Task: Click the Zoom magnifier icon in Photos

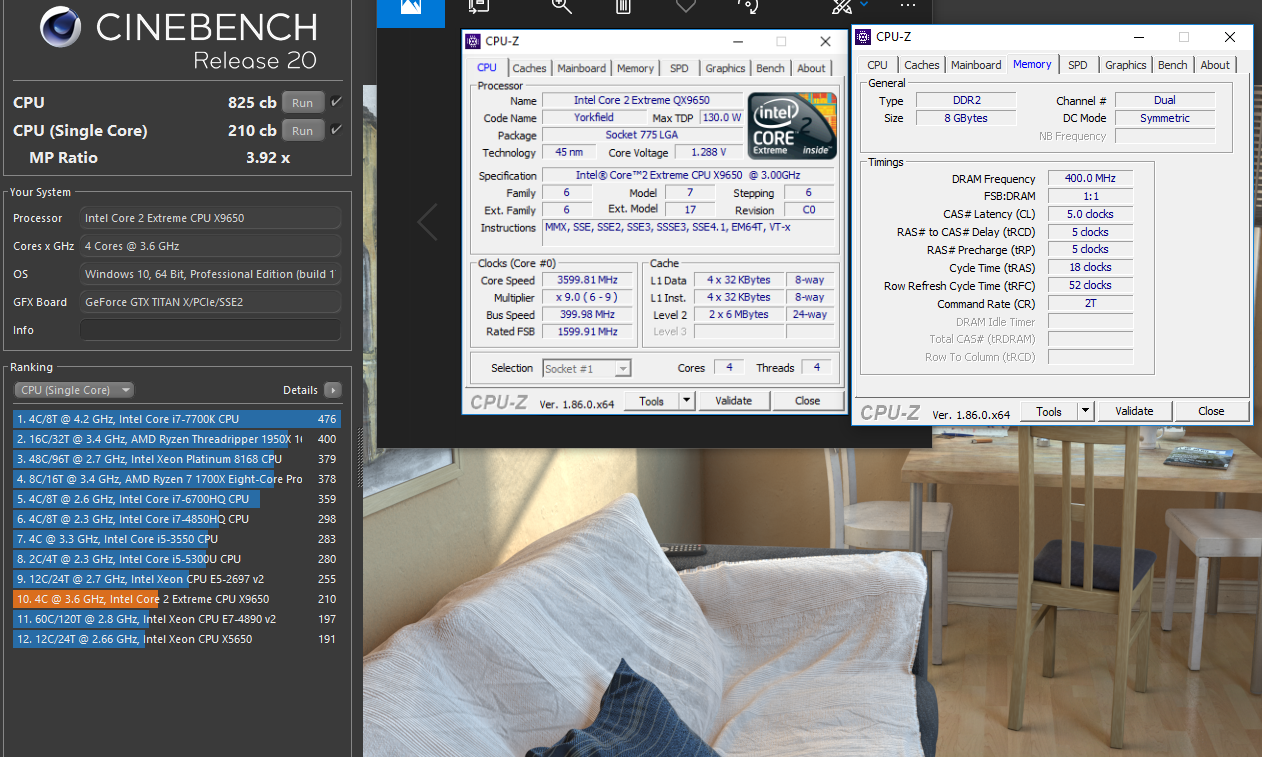Action: pyautogui.click(x=561, y=6)
